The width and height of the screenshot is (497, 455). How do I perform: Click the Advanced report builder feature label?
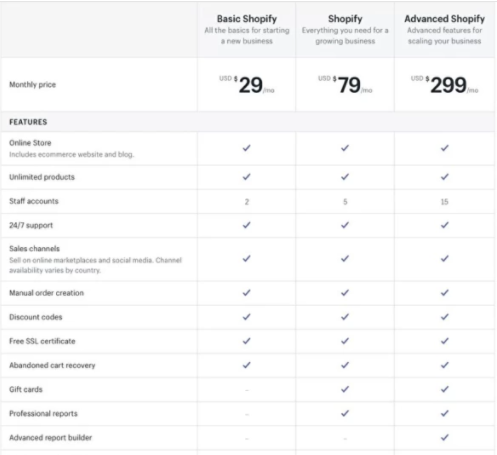[x=51, y=437]
